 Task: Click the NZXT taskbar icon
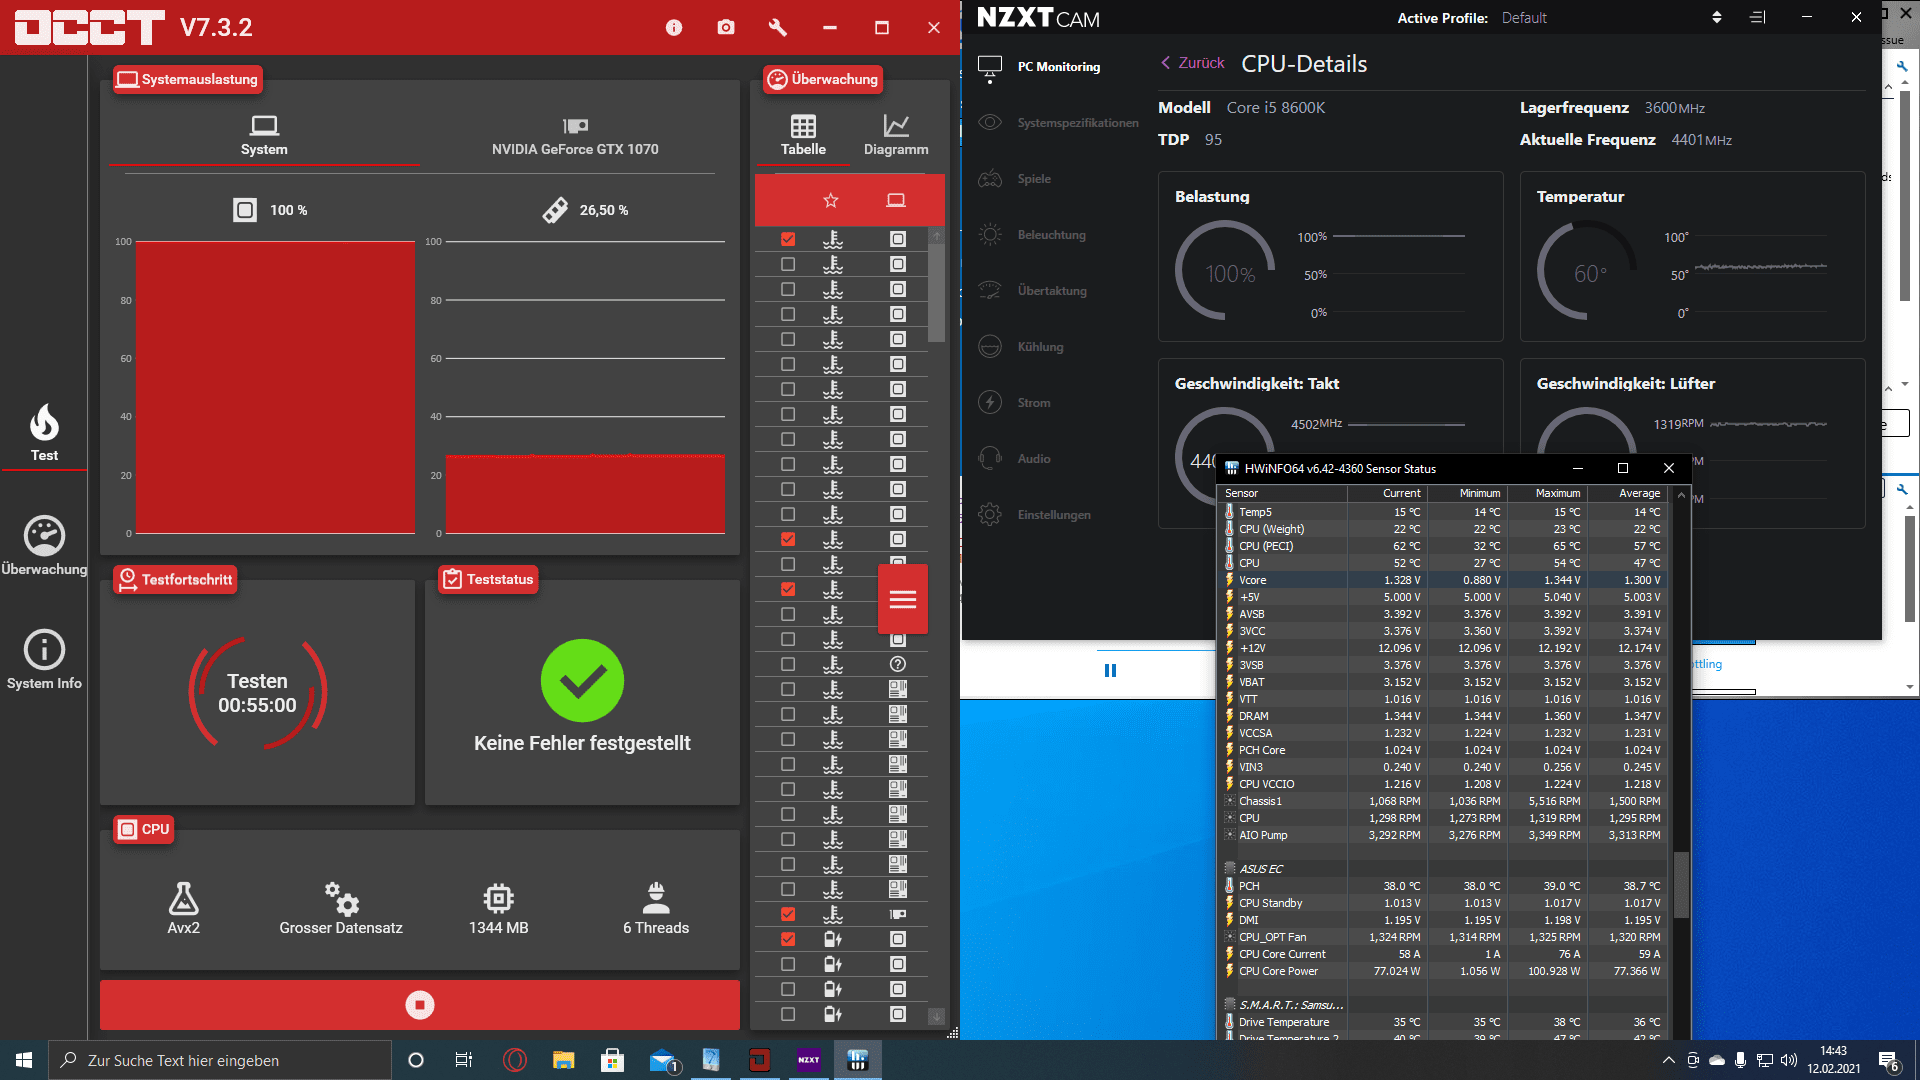click(x=809, y=1060)
